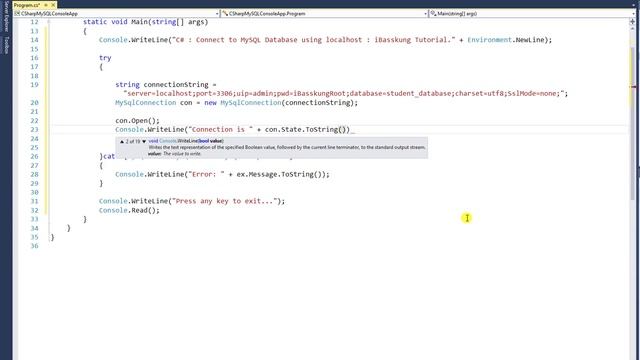Pin the Program.cs tab
Viewport: 640px width, 360px height.
pos(46,5)
